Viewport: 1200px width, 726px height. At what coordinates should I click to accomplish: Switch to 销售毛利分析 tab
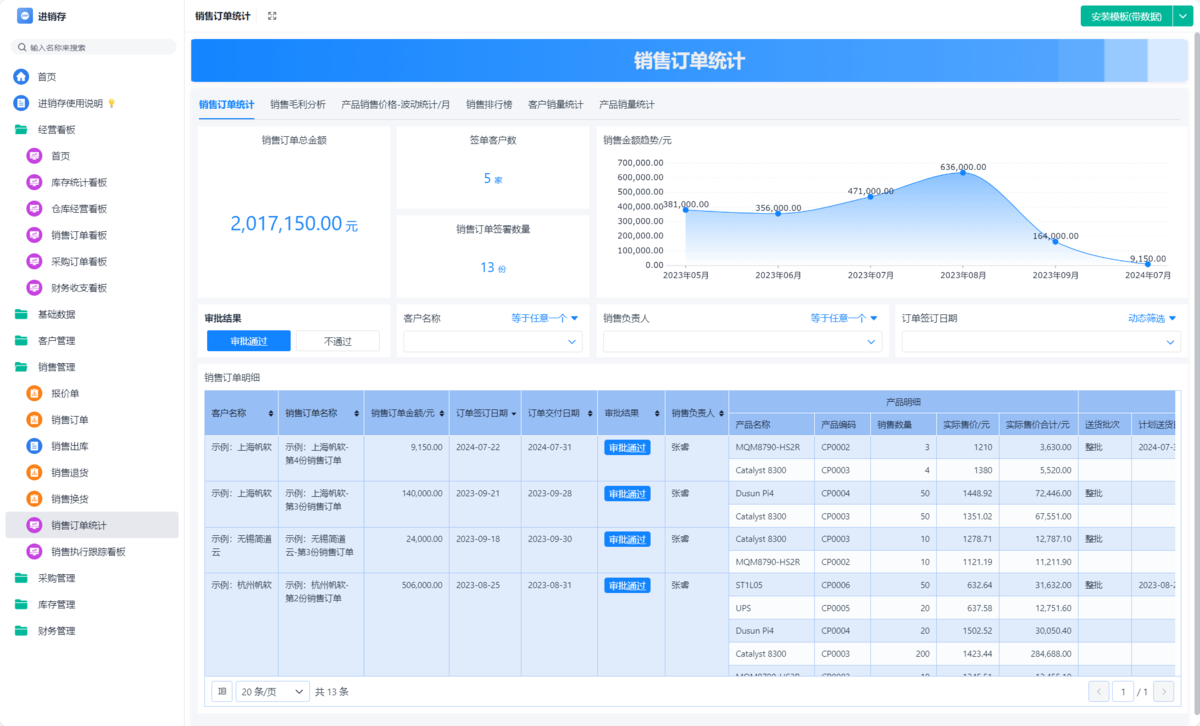click(298, 104)
